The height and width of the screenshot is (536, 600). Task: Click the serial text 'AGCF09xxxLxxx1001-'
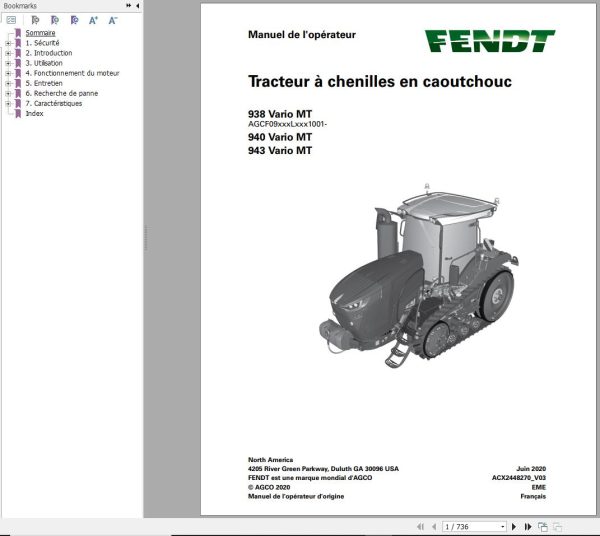pyautogui.click(x=287, y=124)
